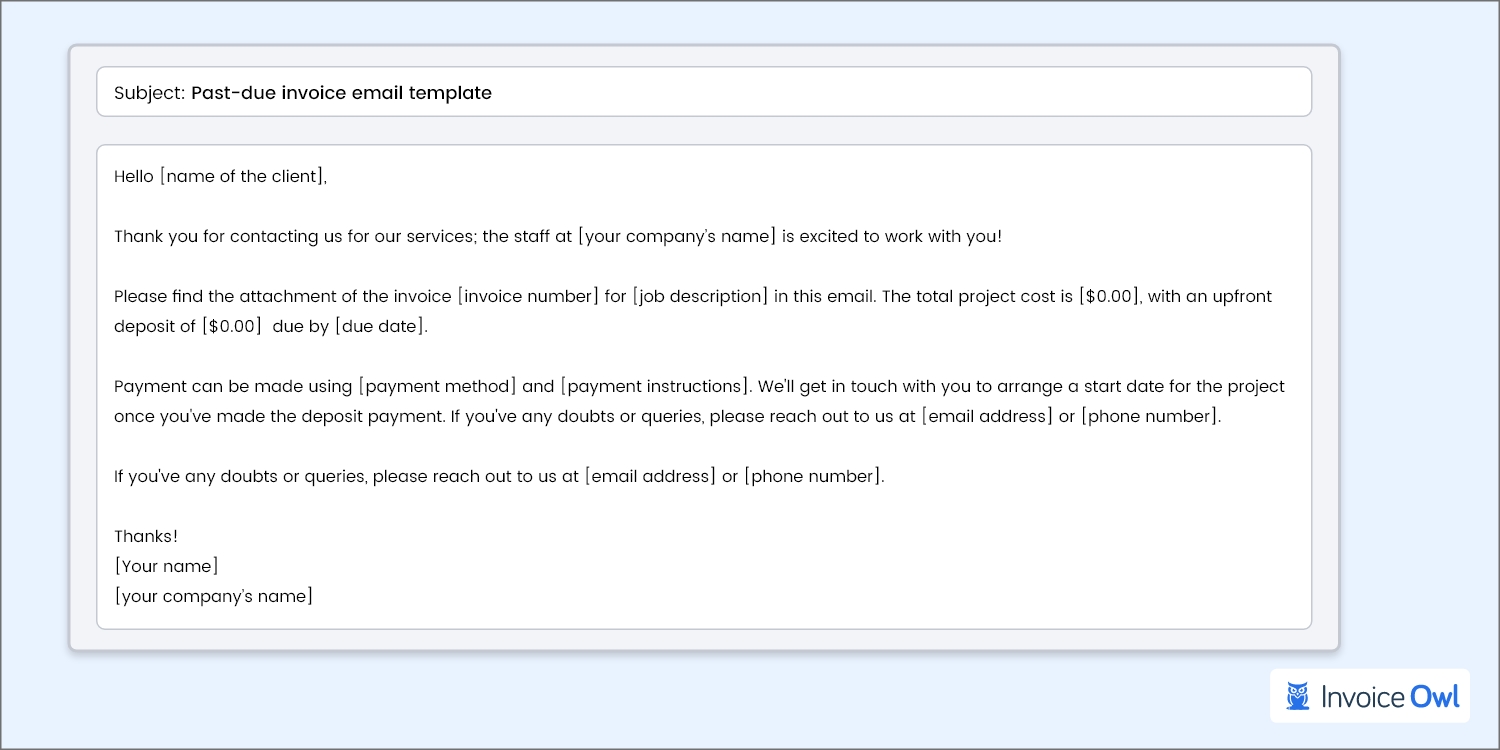
Task: Click the "Subject:" label
Action: pyautogui.click(x=149, y=93)
